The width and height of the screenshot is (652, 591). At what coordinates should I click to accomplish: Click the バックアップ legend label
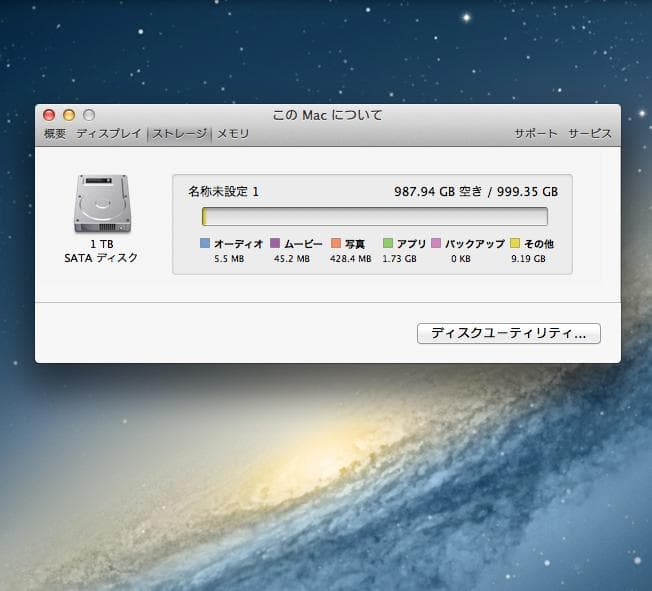point(475,244)
